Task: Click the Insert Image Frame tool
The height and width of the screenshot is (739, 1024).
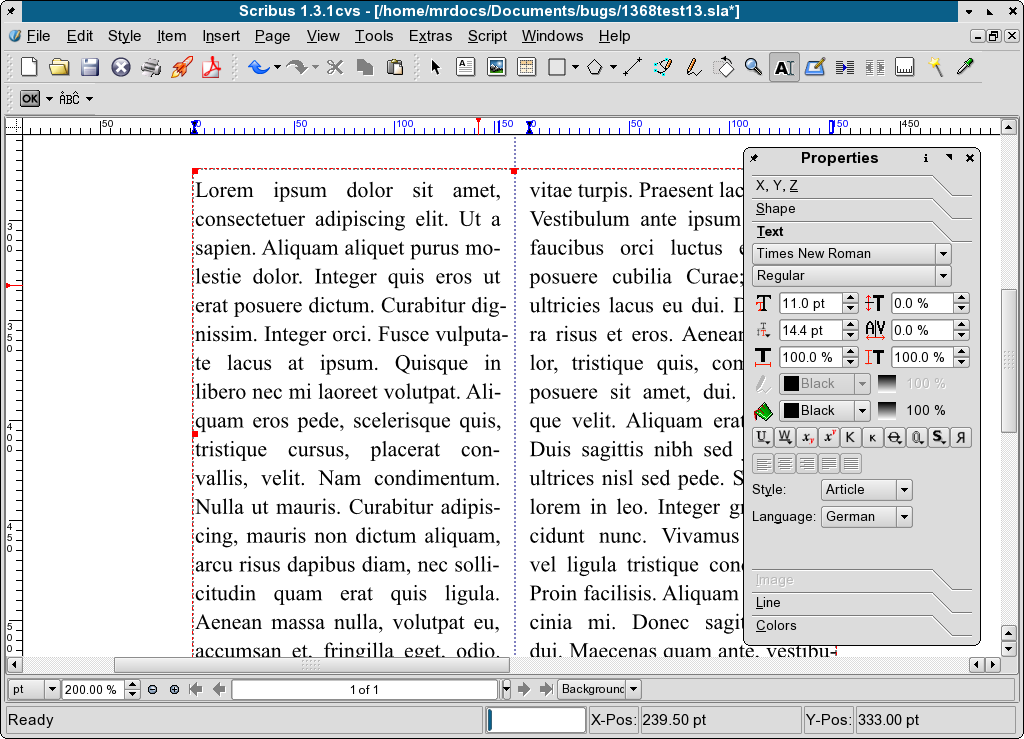Action: tap(496, 67)
